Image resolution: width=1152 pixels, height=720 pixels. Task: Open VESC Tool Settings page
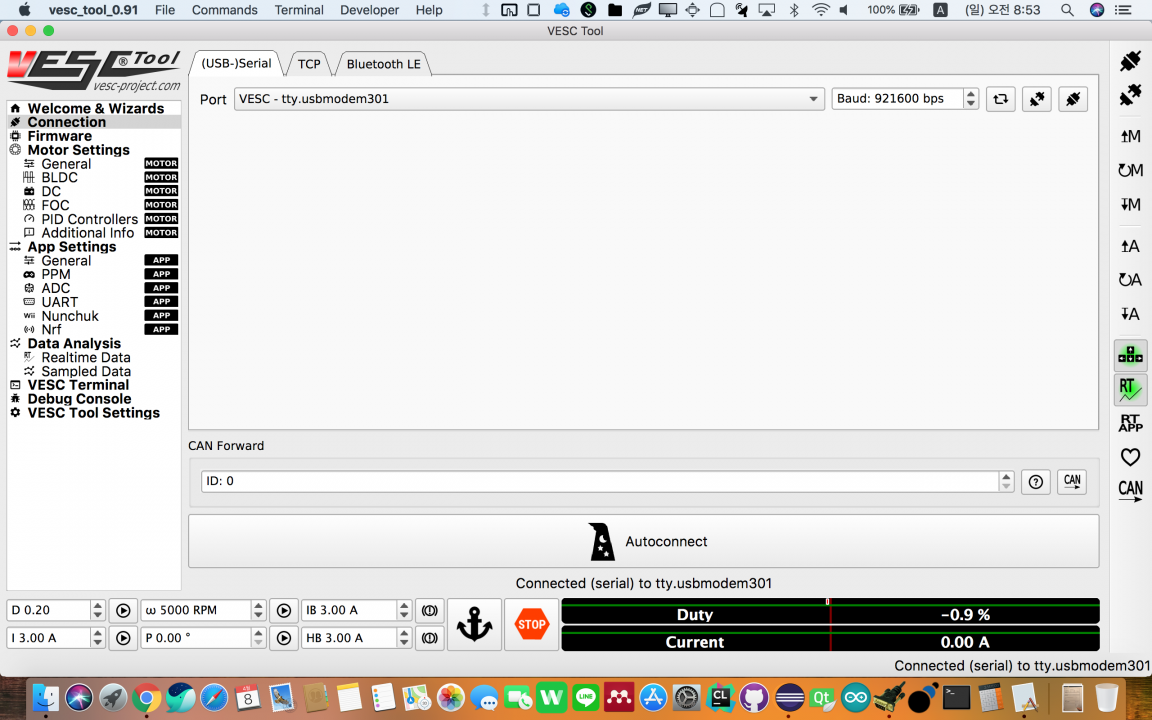(x=94, y=413)
